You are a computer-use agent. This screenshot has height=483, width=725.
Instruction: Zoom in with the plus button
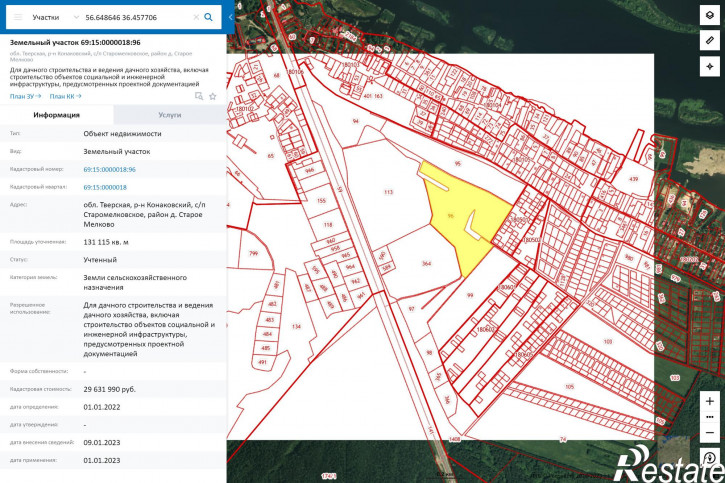click(710, 401)
